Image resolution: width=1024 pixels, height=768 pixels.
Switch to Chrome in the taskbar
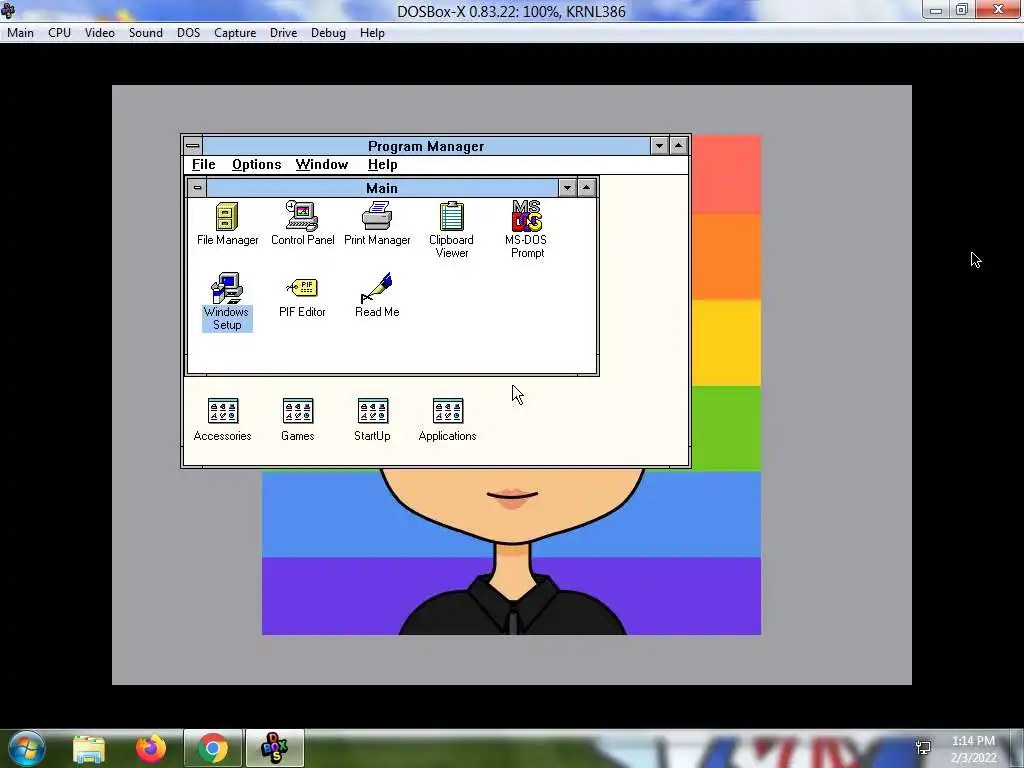[x=213, y=749]
